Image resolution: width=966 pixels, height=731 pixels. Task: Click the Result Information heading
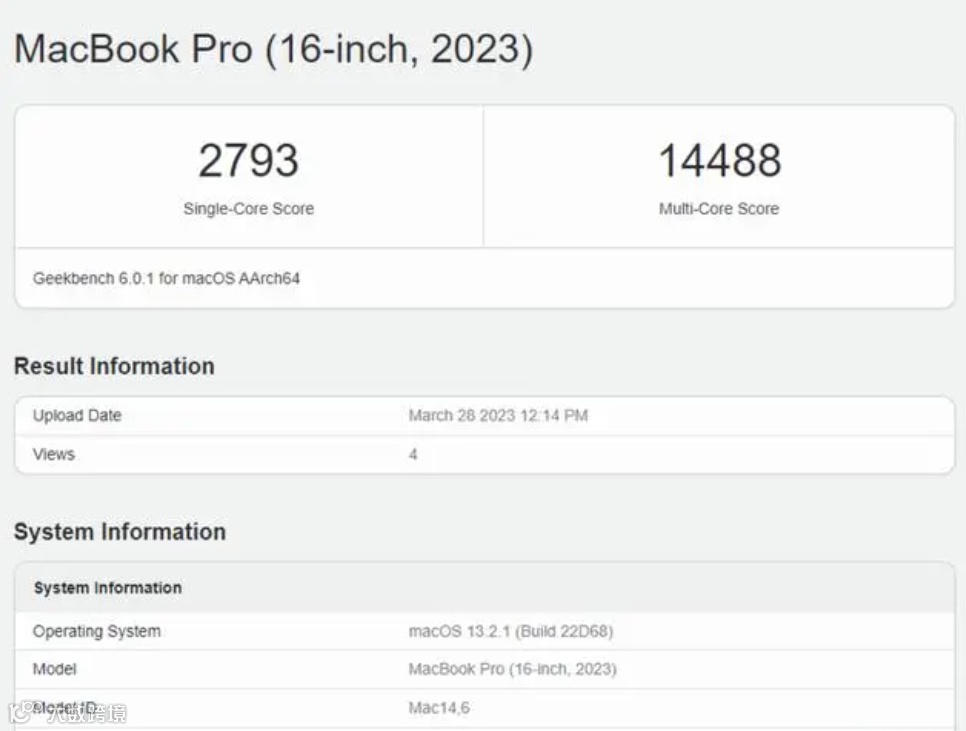[114, 366]
